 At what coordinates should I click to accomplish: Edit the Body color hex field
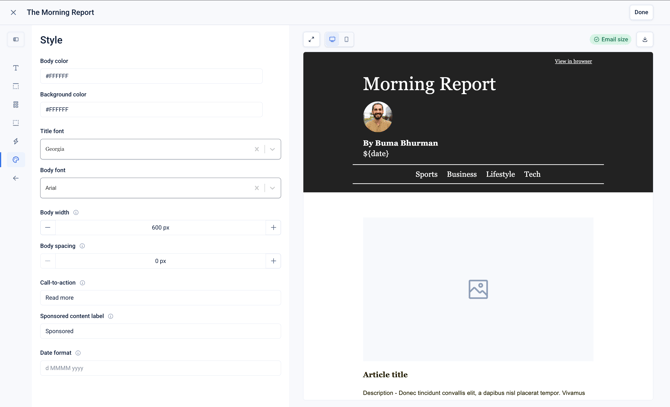pos(151,76)
